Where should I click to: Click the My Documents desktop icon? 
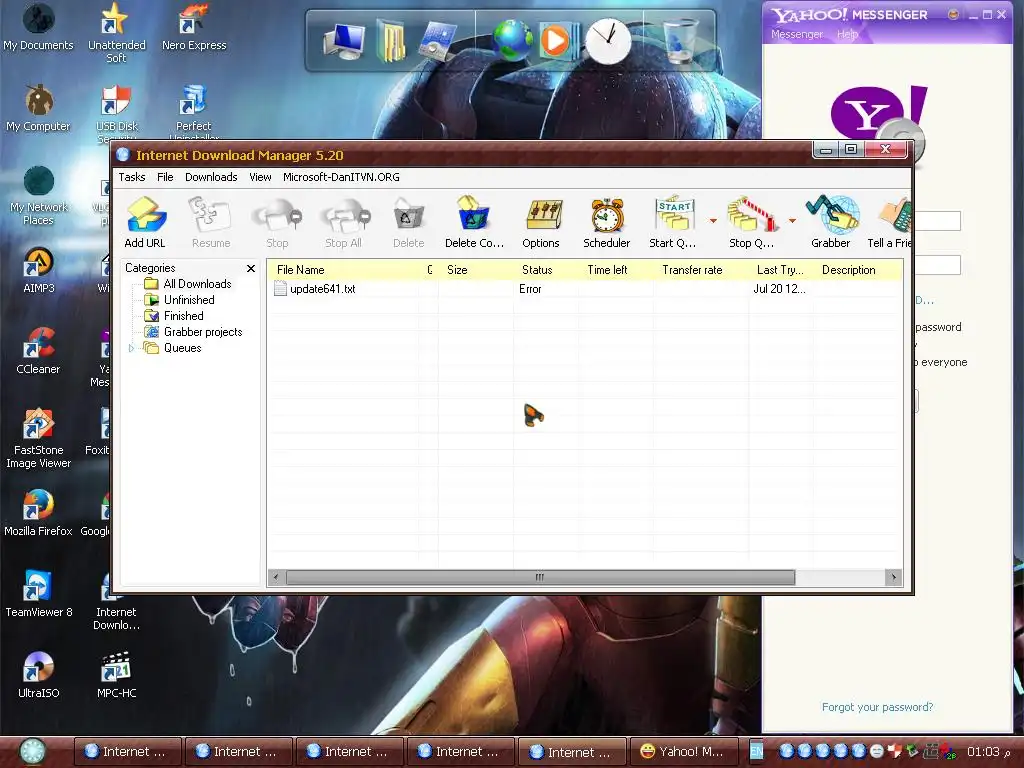coord(38,27)
